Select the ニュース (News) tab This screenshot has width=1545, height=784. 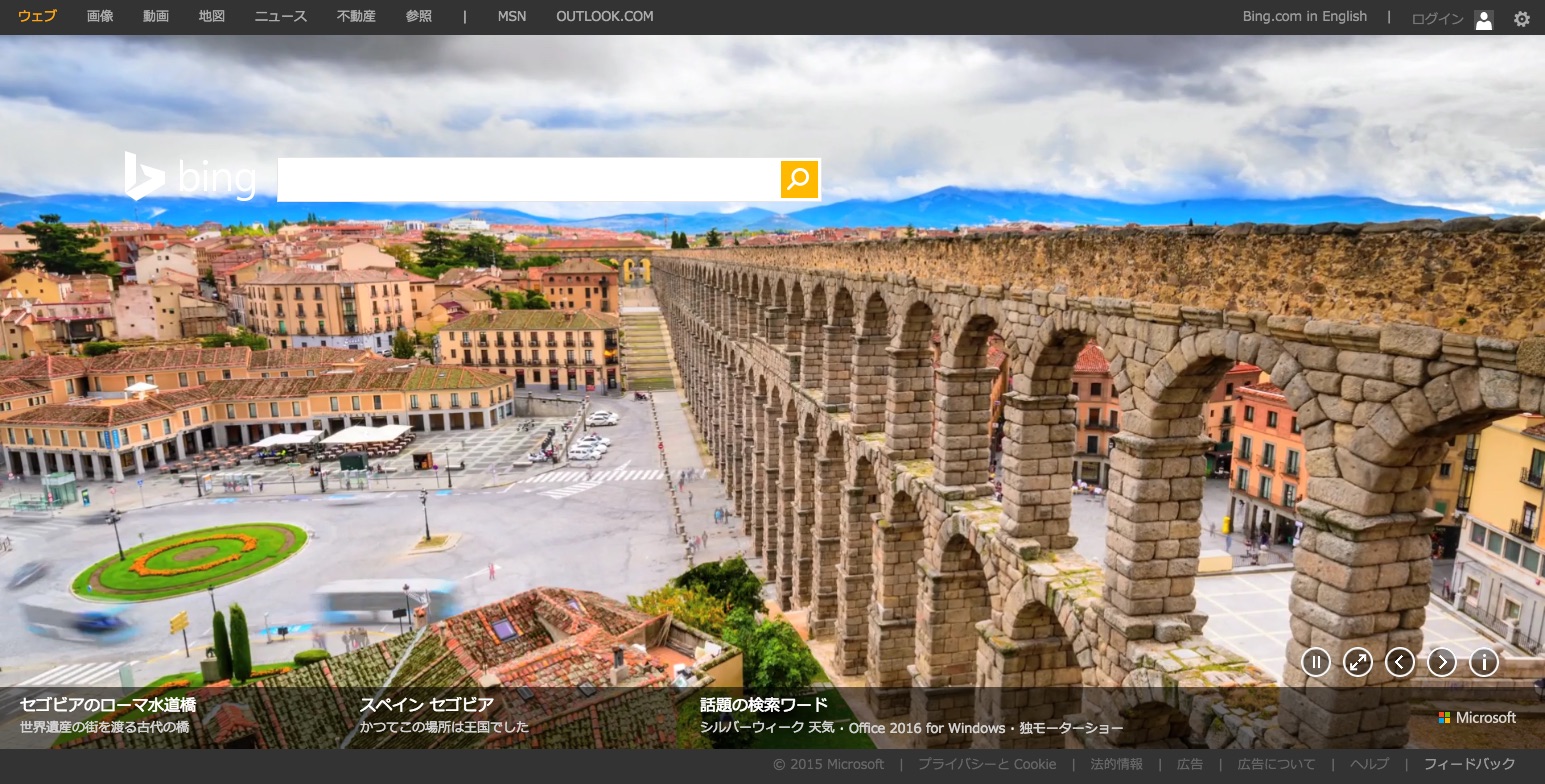[x=281, y=17]
